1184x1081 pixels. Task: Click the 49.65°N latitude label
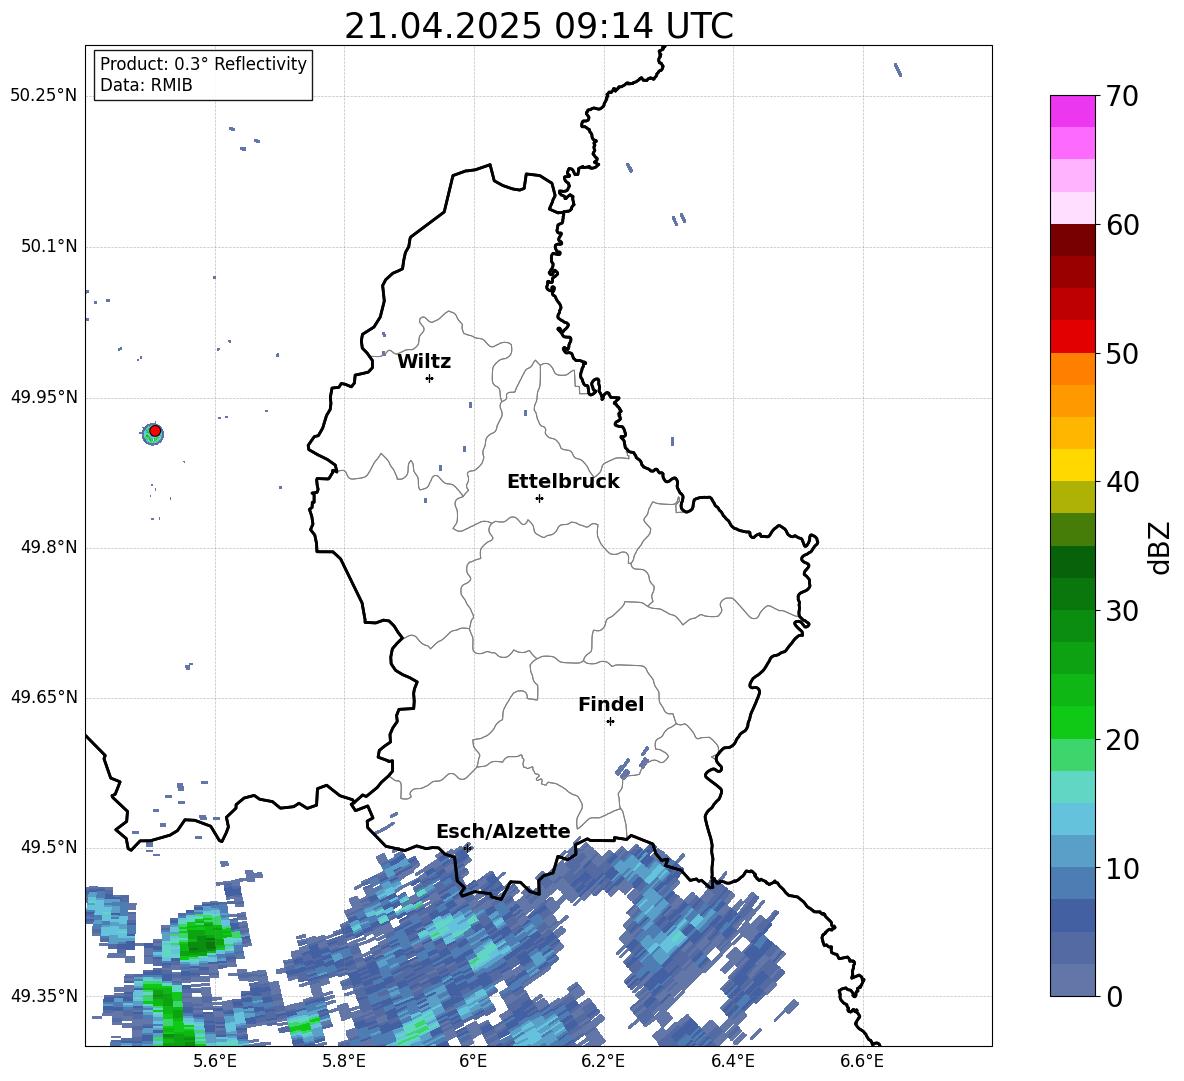coord(44,697)
